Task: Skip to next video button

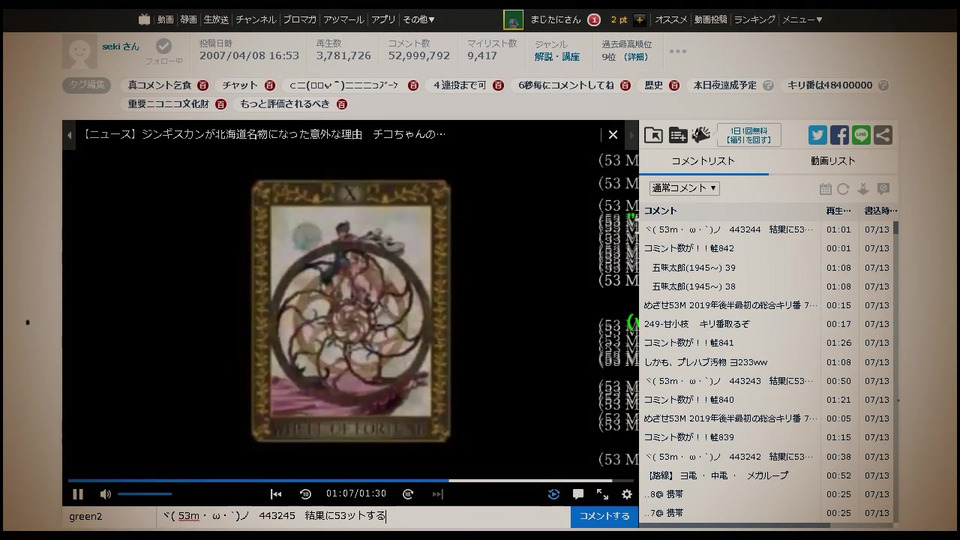Action: point(437,494)
